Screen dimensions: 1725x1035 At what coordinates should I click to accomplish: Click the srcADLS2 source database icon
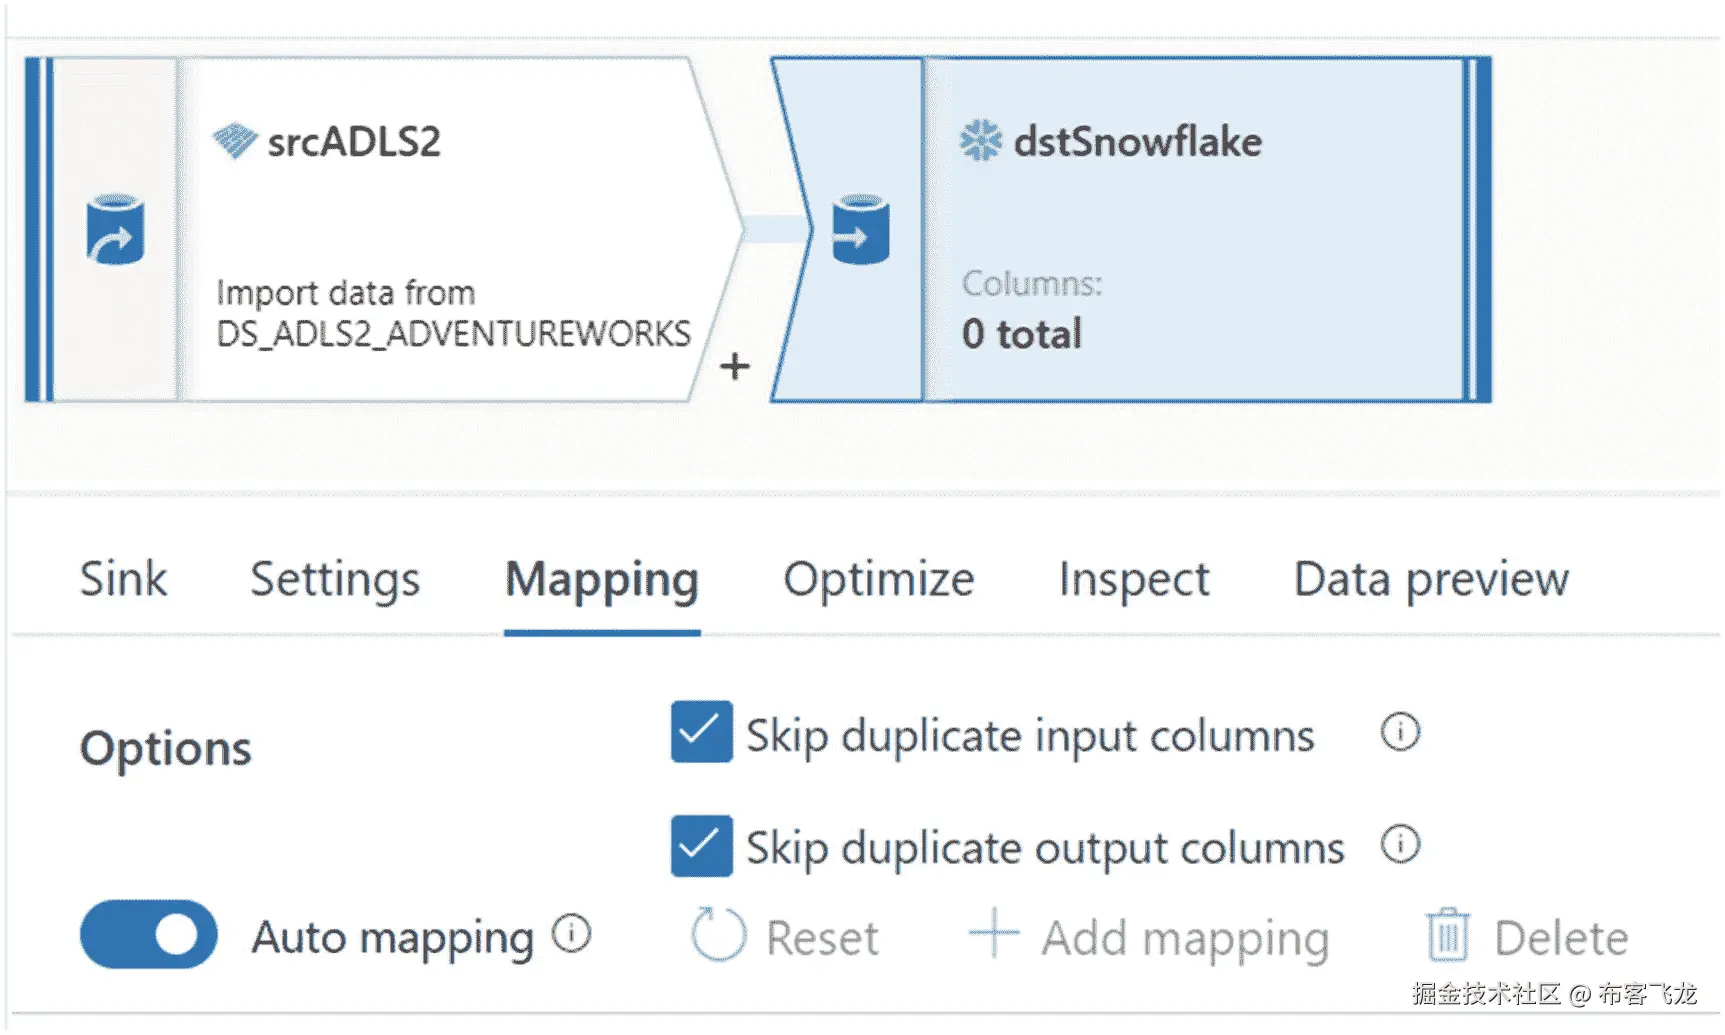(115, 230)
